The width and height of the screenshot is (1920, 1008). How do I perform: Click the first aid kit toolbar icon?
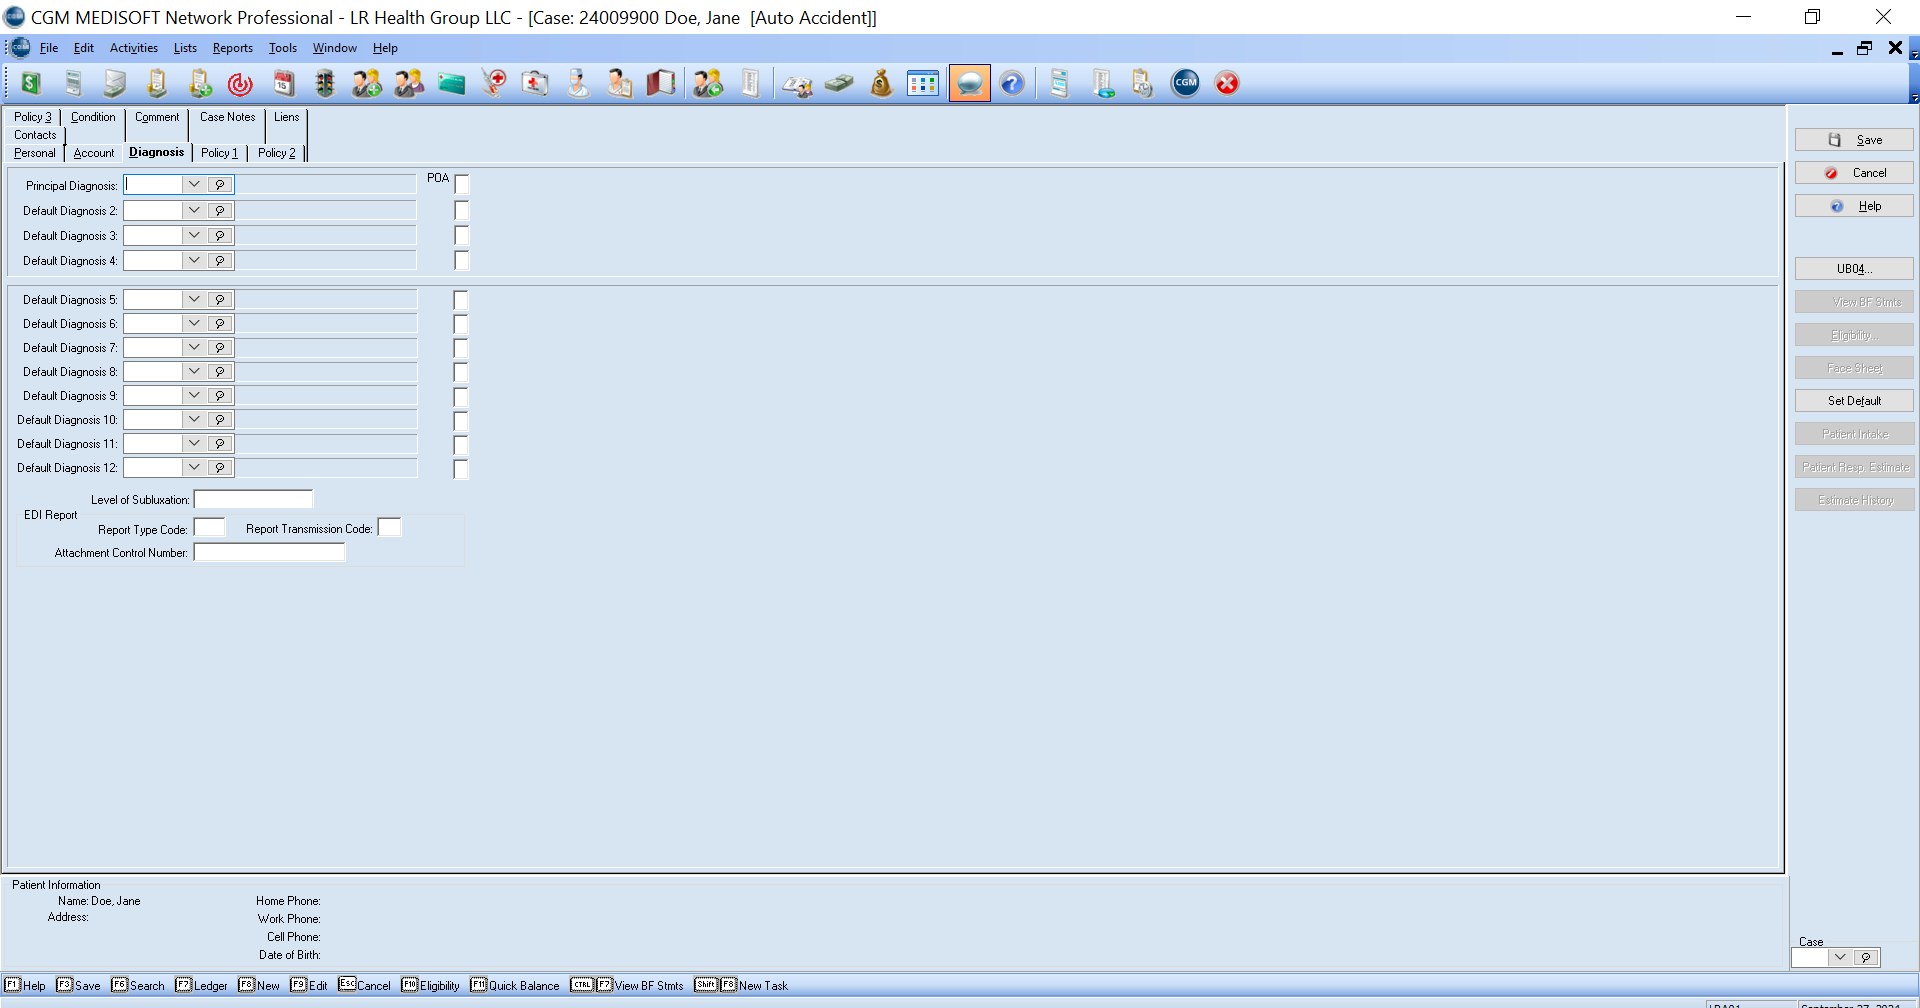click(535, 84)
